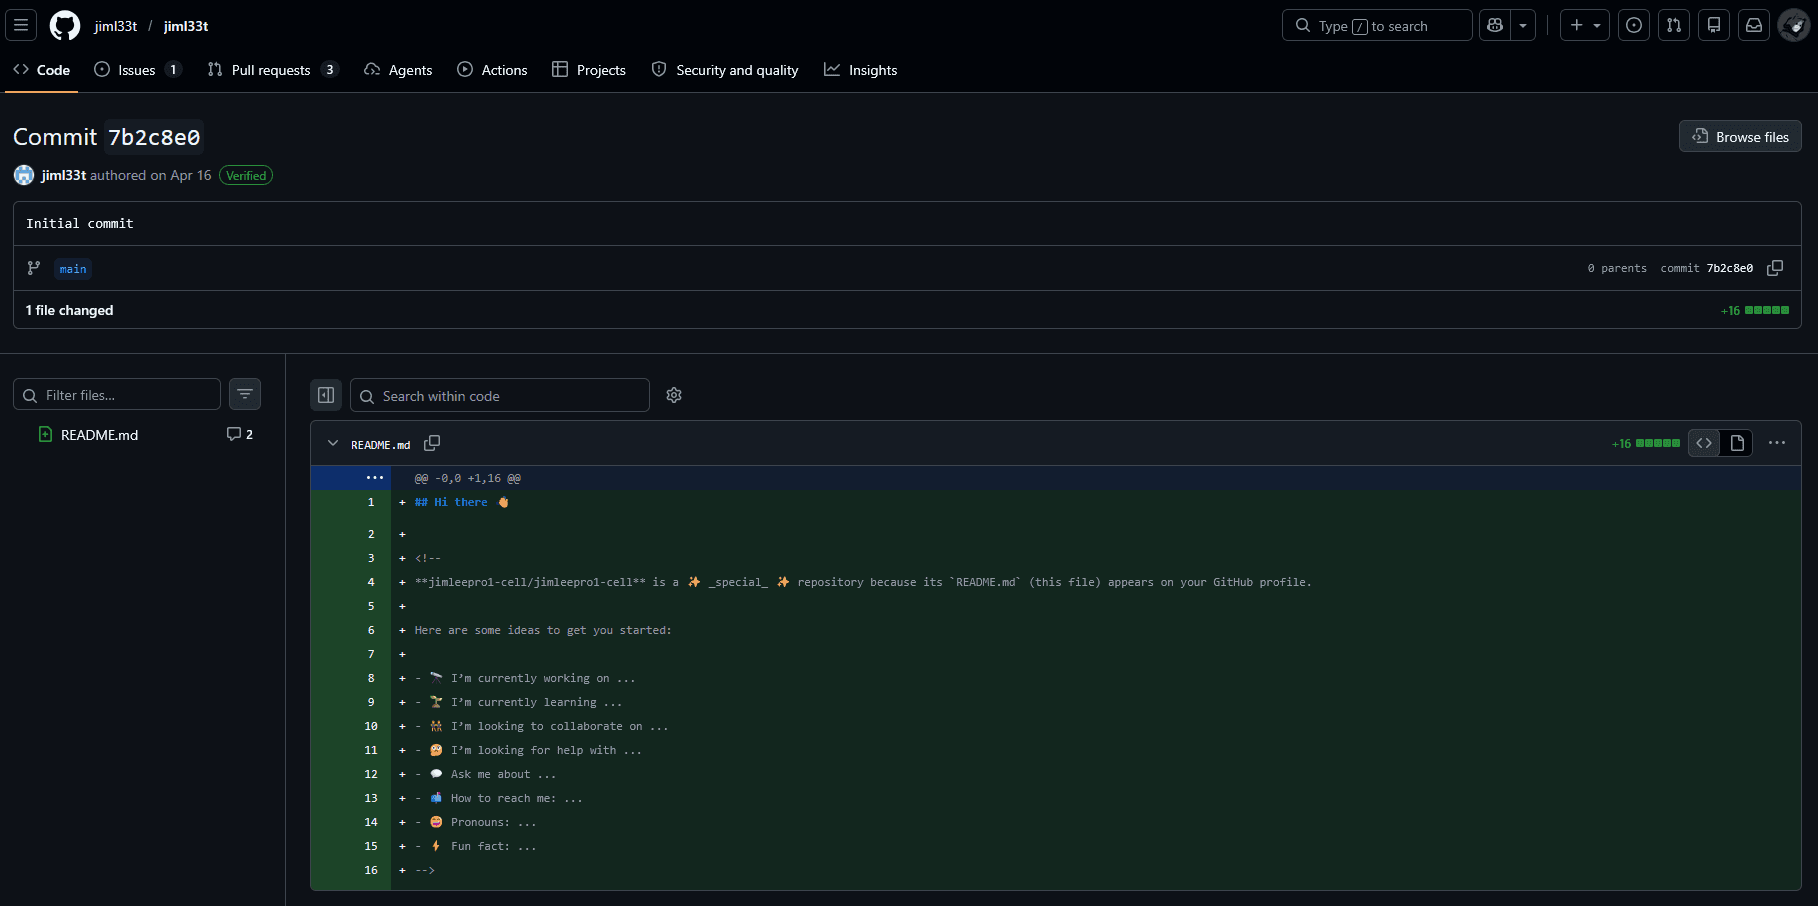Switch to the Security and quality tab
This screenshot has width=1818, height=906.
tap(725, 70)
